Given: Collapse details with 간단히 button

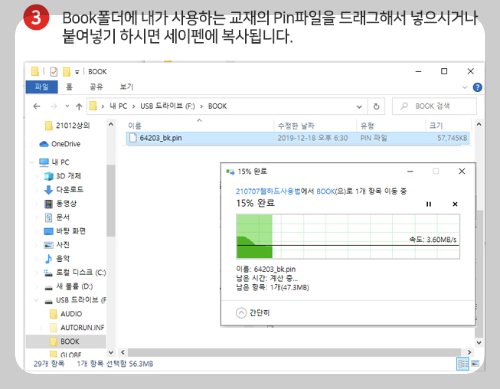Looking at the screenshot, I should point(253,313).
